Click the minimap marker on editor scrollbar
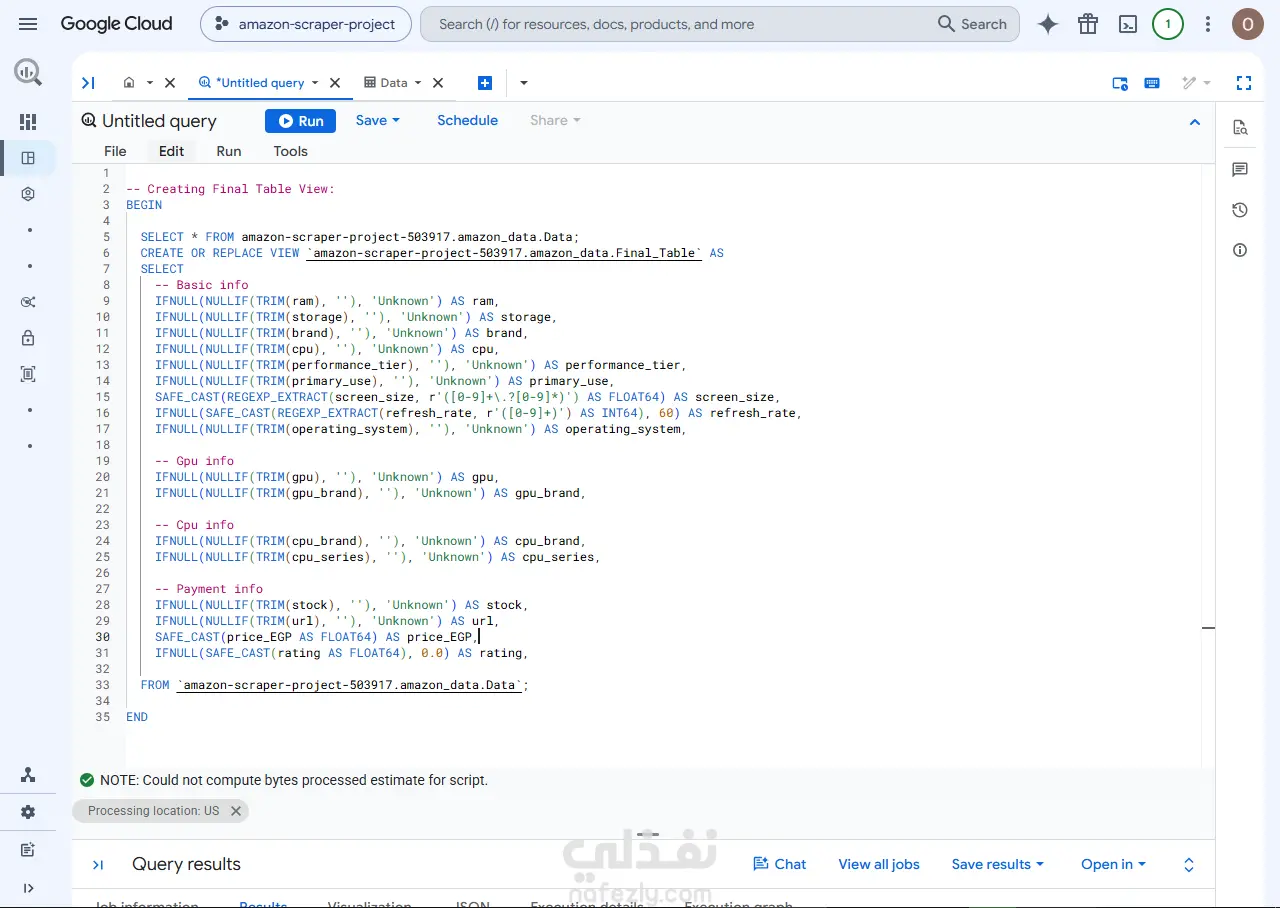 point(1208,628)
